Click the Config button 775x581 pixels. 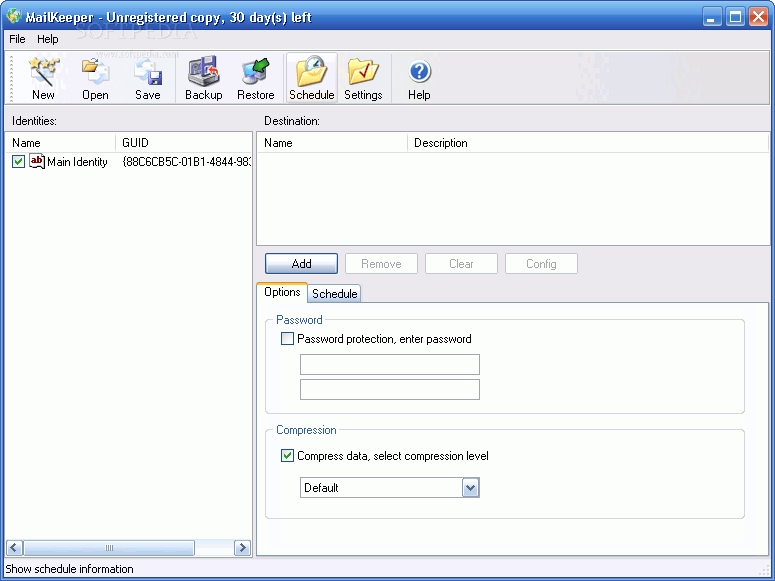click(541, 264)
